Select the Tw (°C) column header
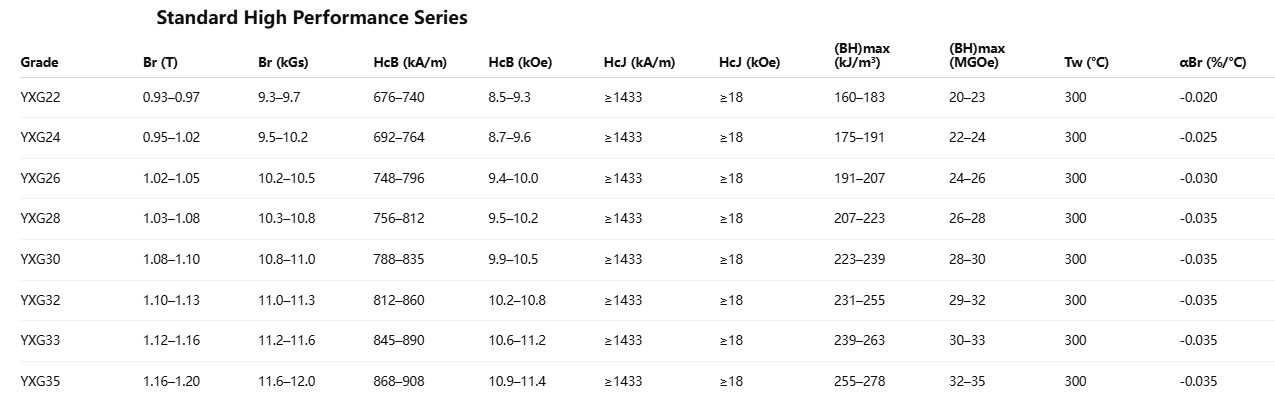This screenshot has height=401, width=1275. [1086, 62]
